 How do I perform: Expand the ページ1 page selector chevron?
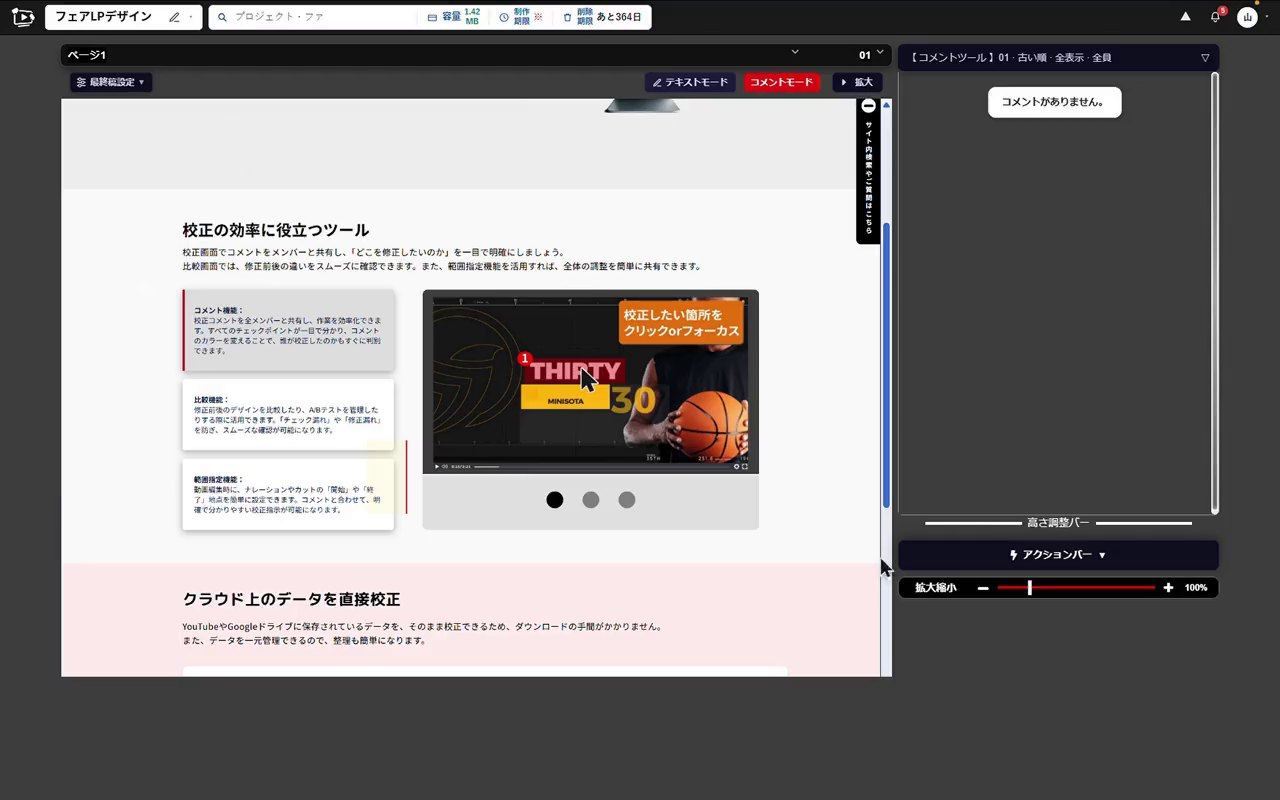click(x=795, y=52)
